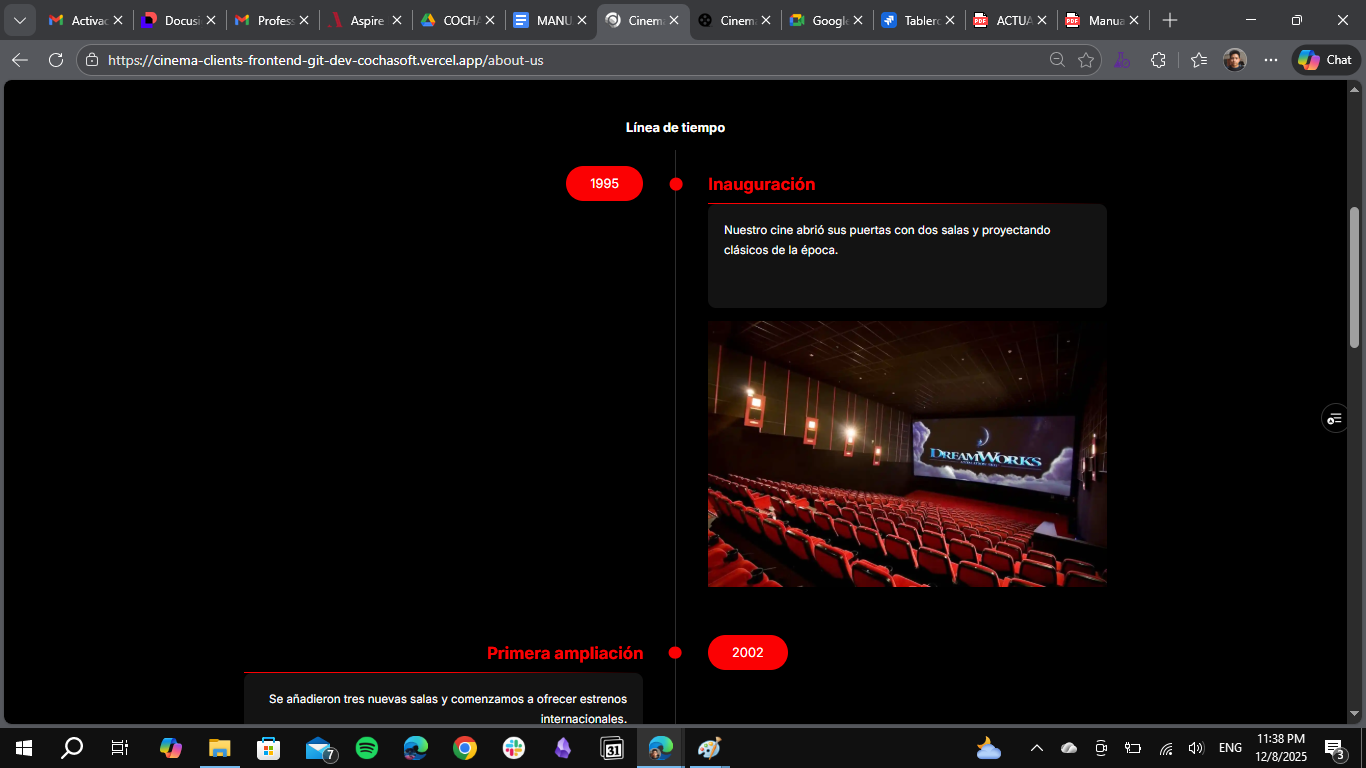
Task: Click the speaker icon in the system tray
Action: (x=1196, y=747)
